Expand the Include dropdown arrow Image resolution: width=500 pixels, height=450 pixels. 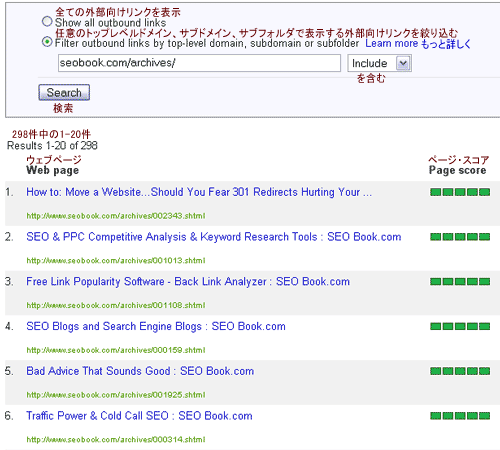(x=403, y=63)
